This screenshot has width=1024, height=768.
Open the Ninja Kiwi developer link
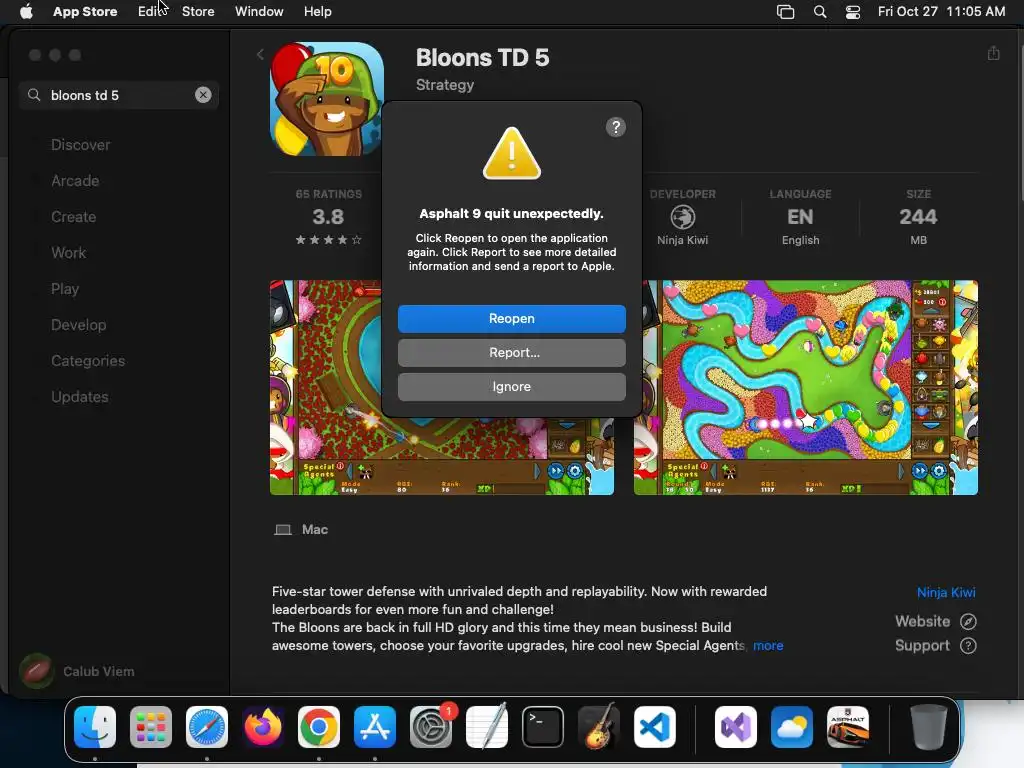(x=946, y=592)
